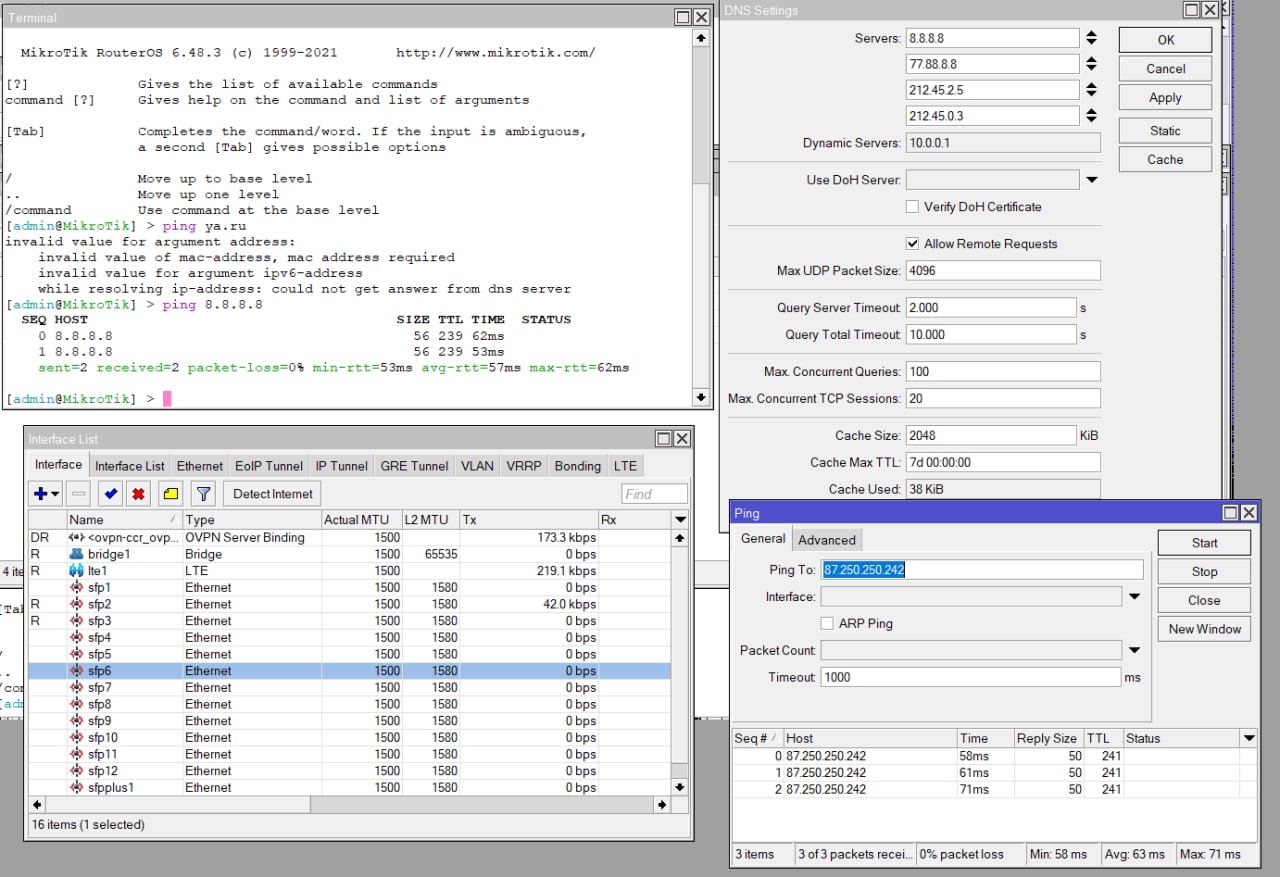Open the DNS Cache button
This screenshot has height=877, width=1280.
click(1165, 160)
